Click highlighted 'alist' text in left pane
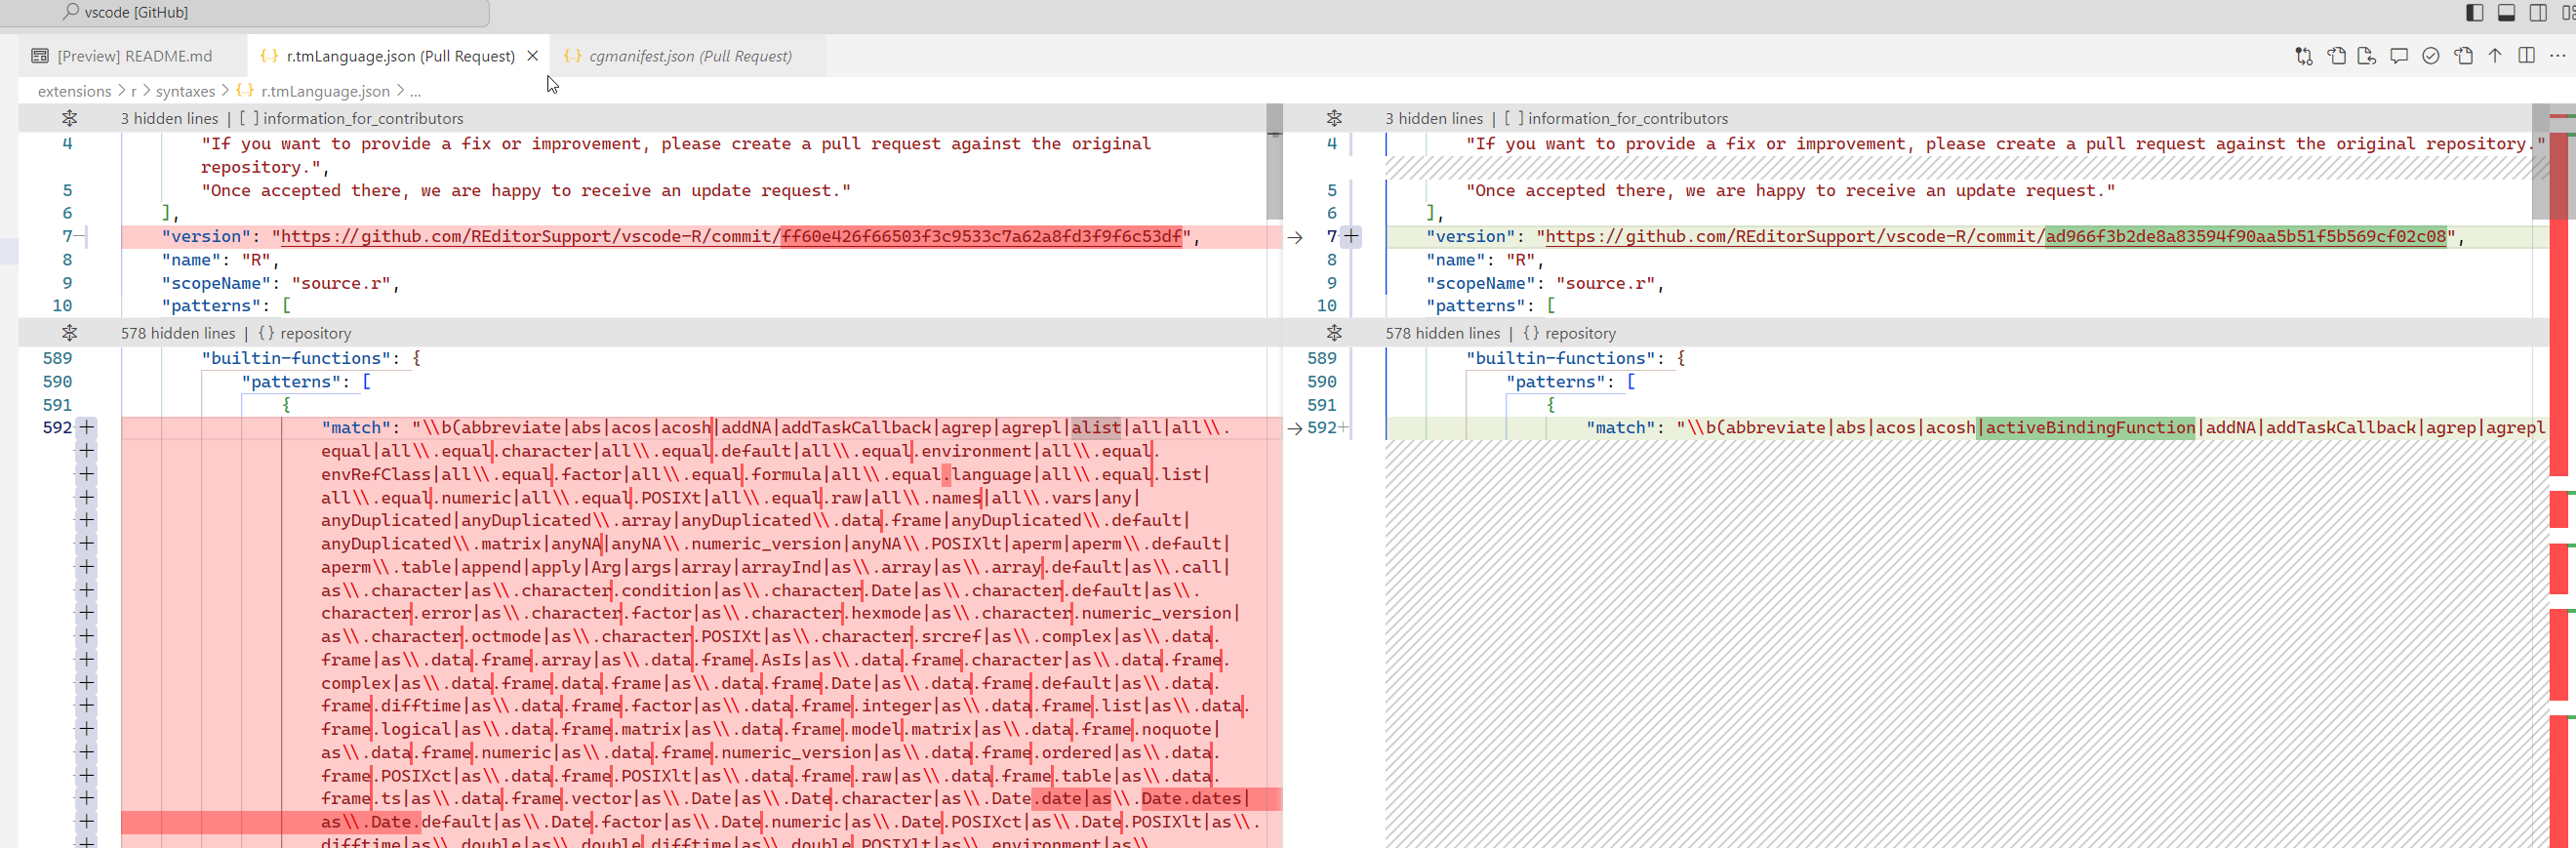Screen dimensions: 2576x848 [x=1095, y=428]
